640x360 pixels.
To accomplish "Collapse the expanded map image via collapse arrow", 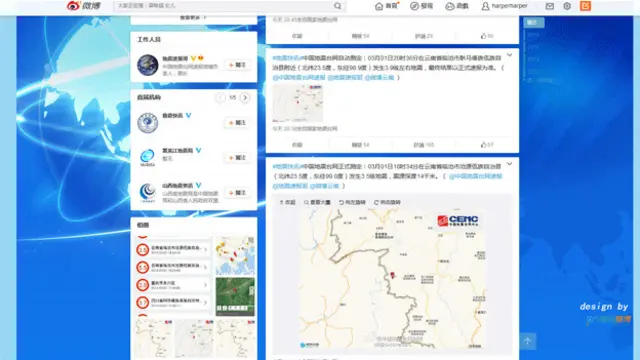I will 287,202.
